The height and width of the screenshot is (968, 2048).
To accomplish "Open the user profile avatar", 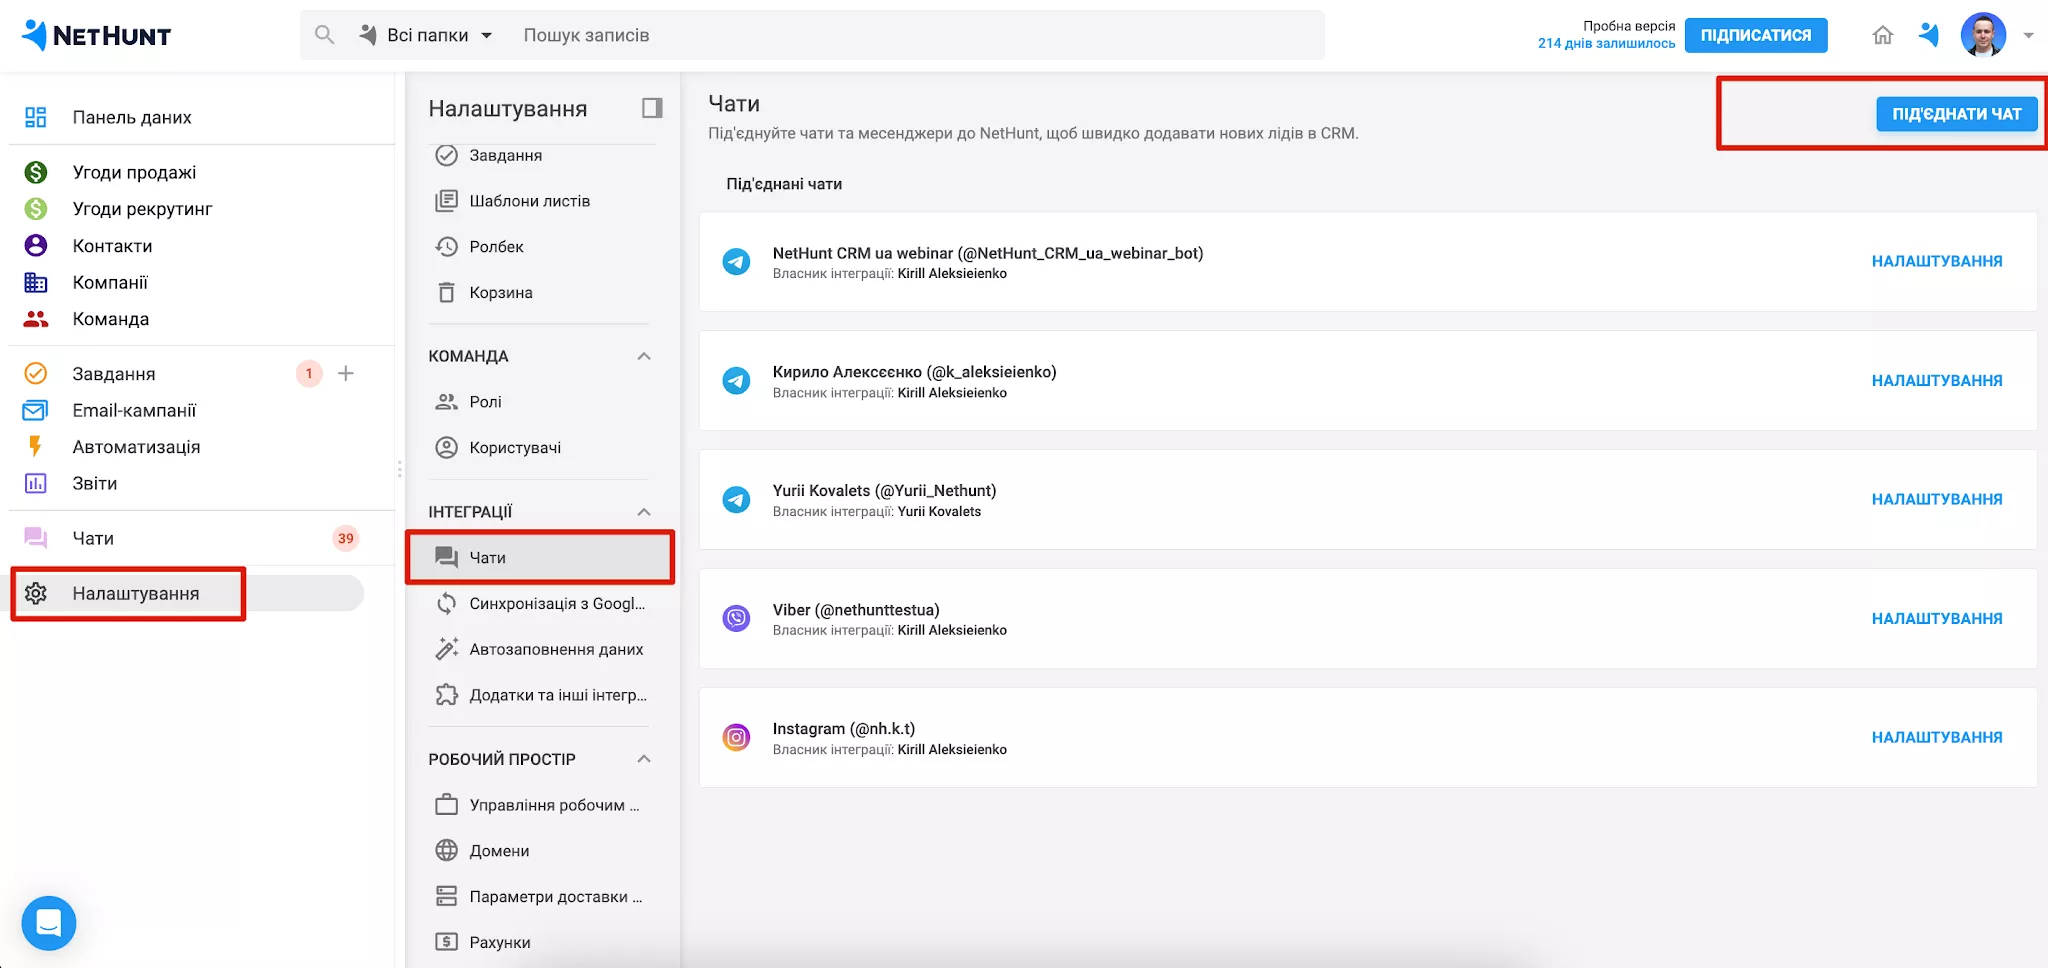I will pyautogui.click(x=1983, y=35).
